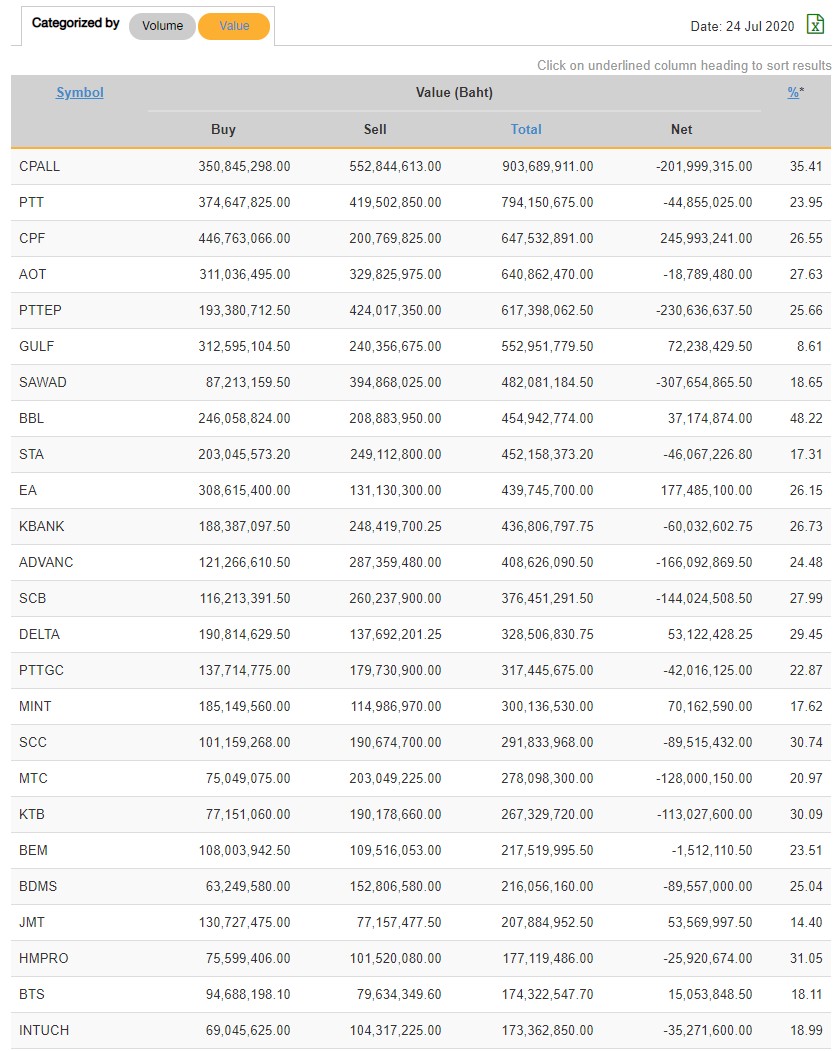The height and width of the screenshot is (1051, 836).
Task: Sort by the % column heading
Action: point(793,93)
